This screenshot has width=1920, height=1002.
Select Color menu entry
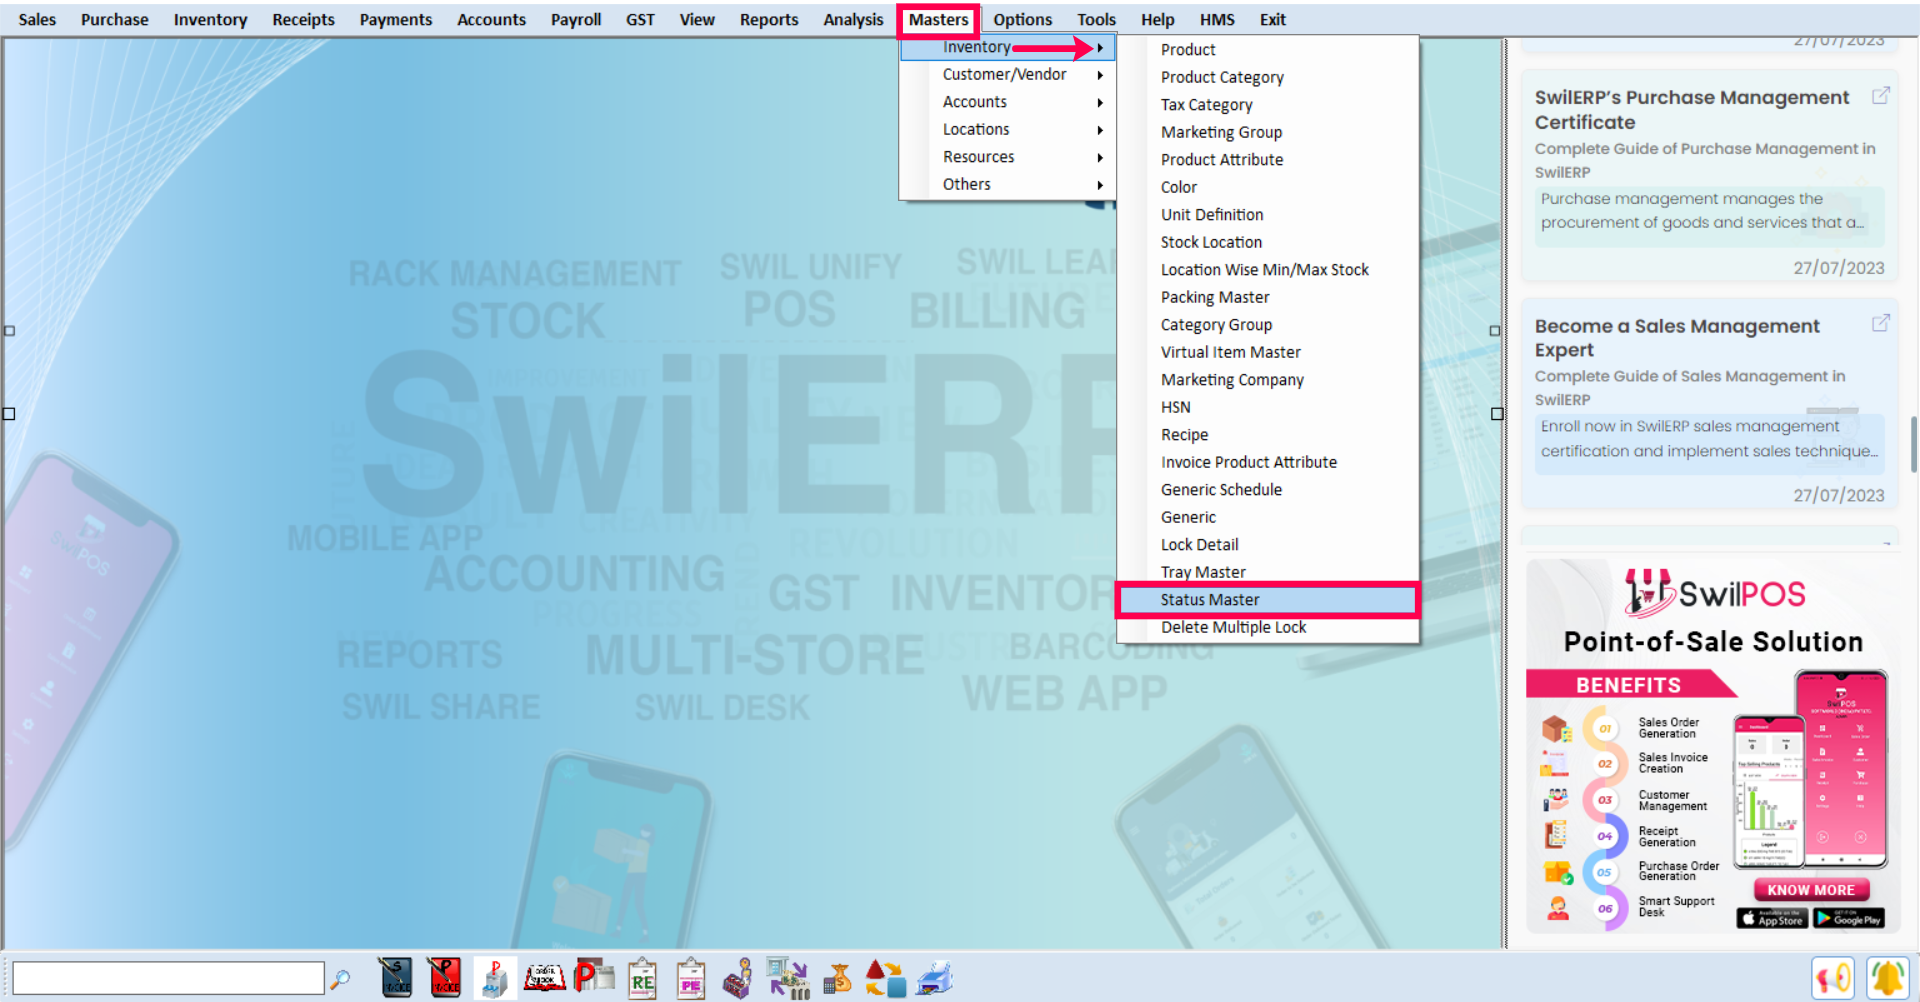[x=1268, y=187]
